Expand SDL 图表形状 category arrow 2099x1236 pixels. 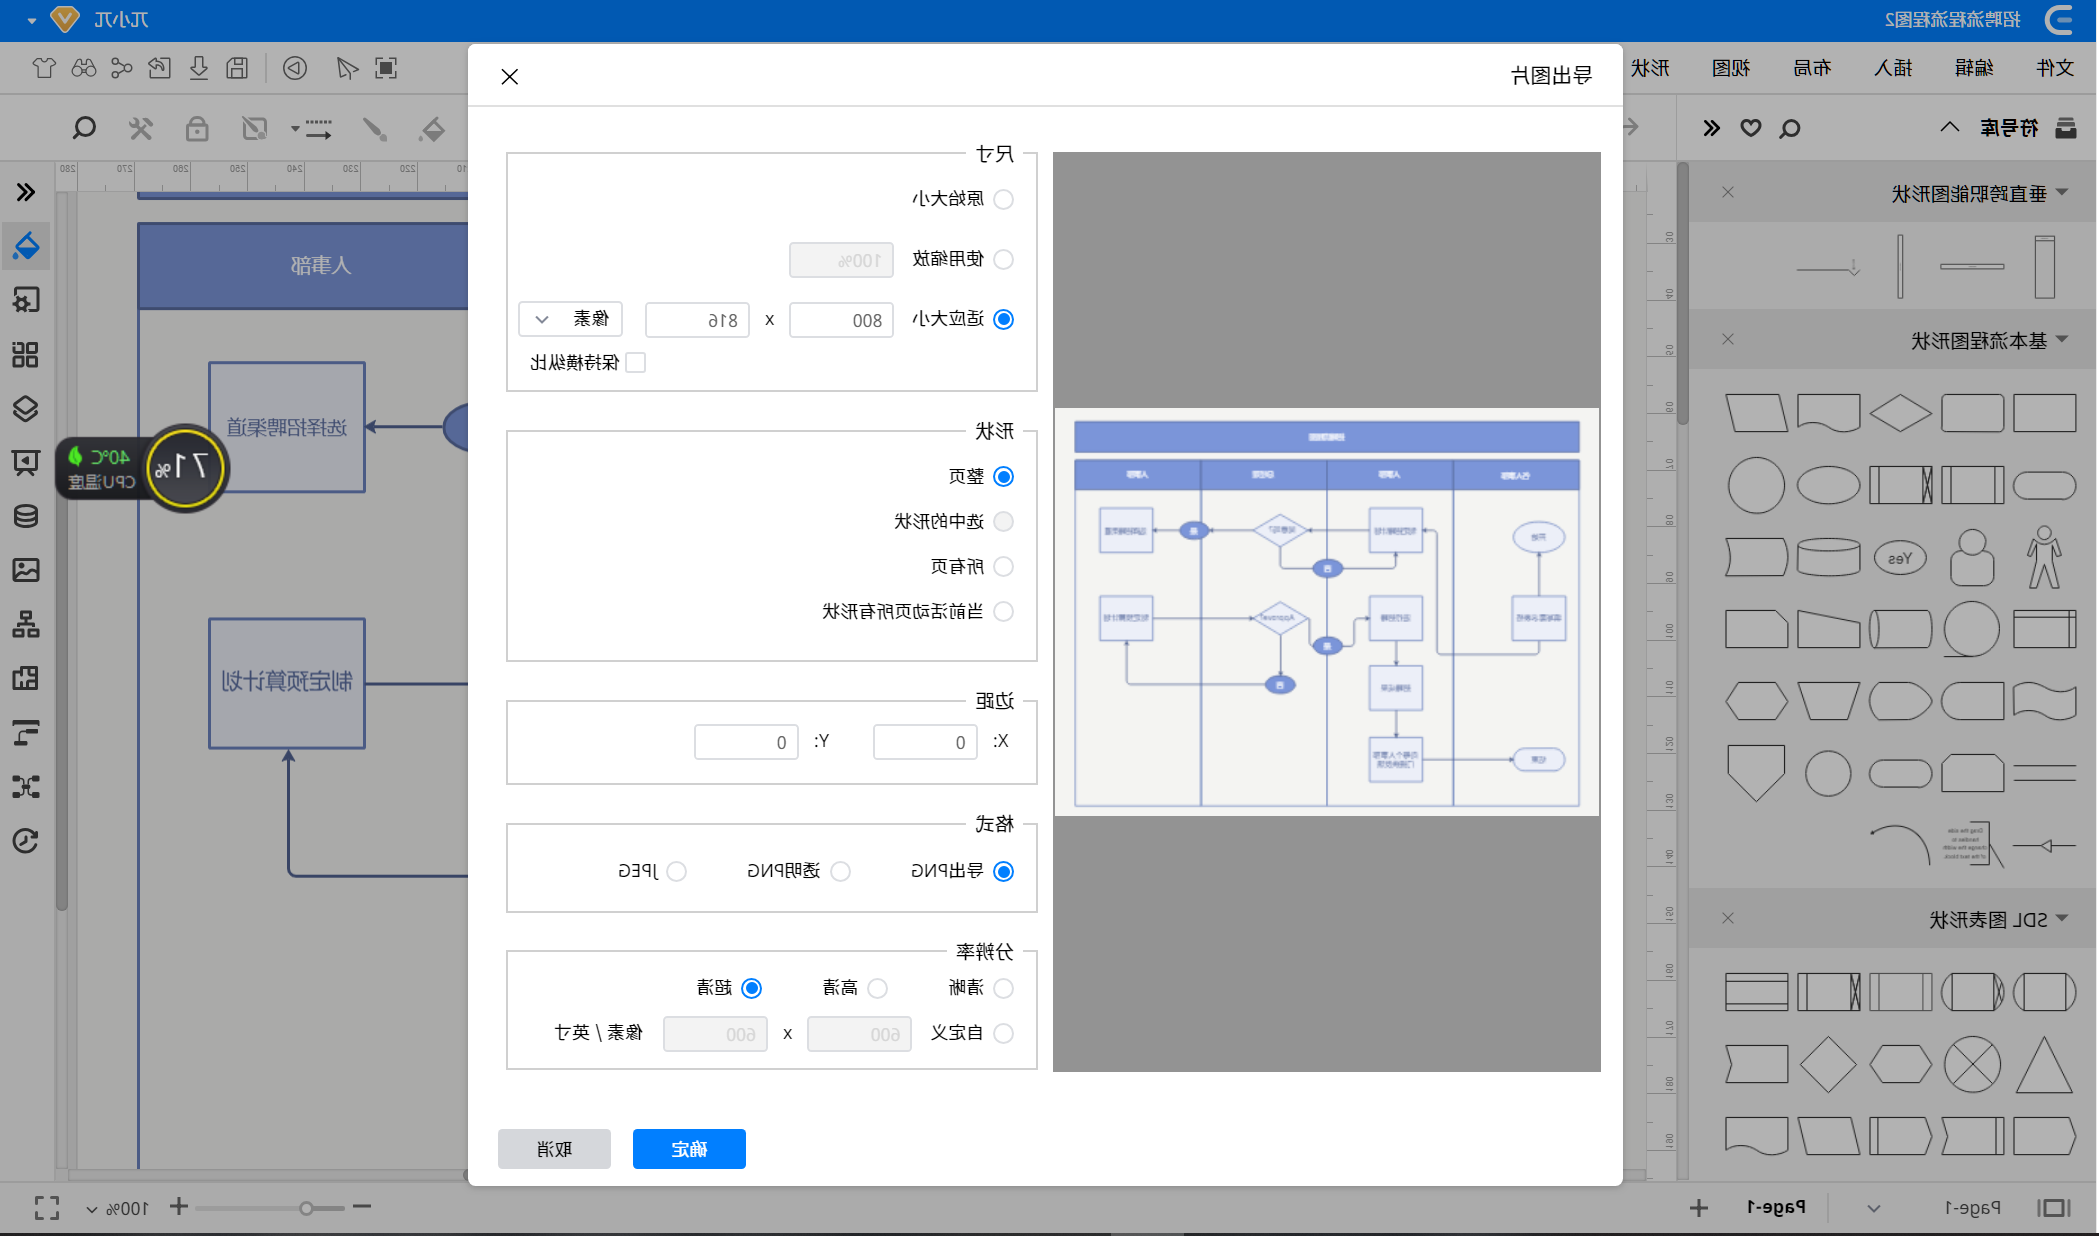[2062, 919]
